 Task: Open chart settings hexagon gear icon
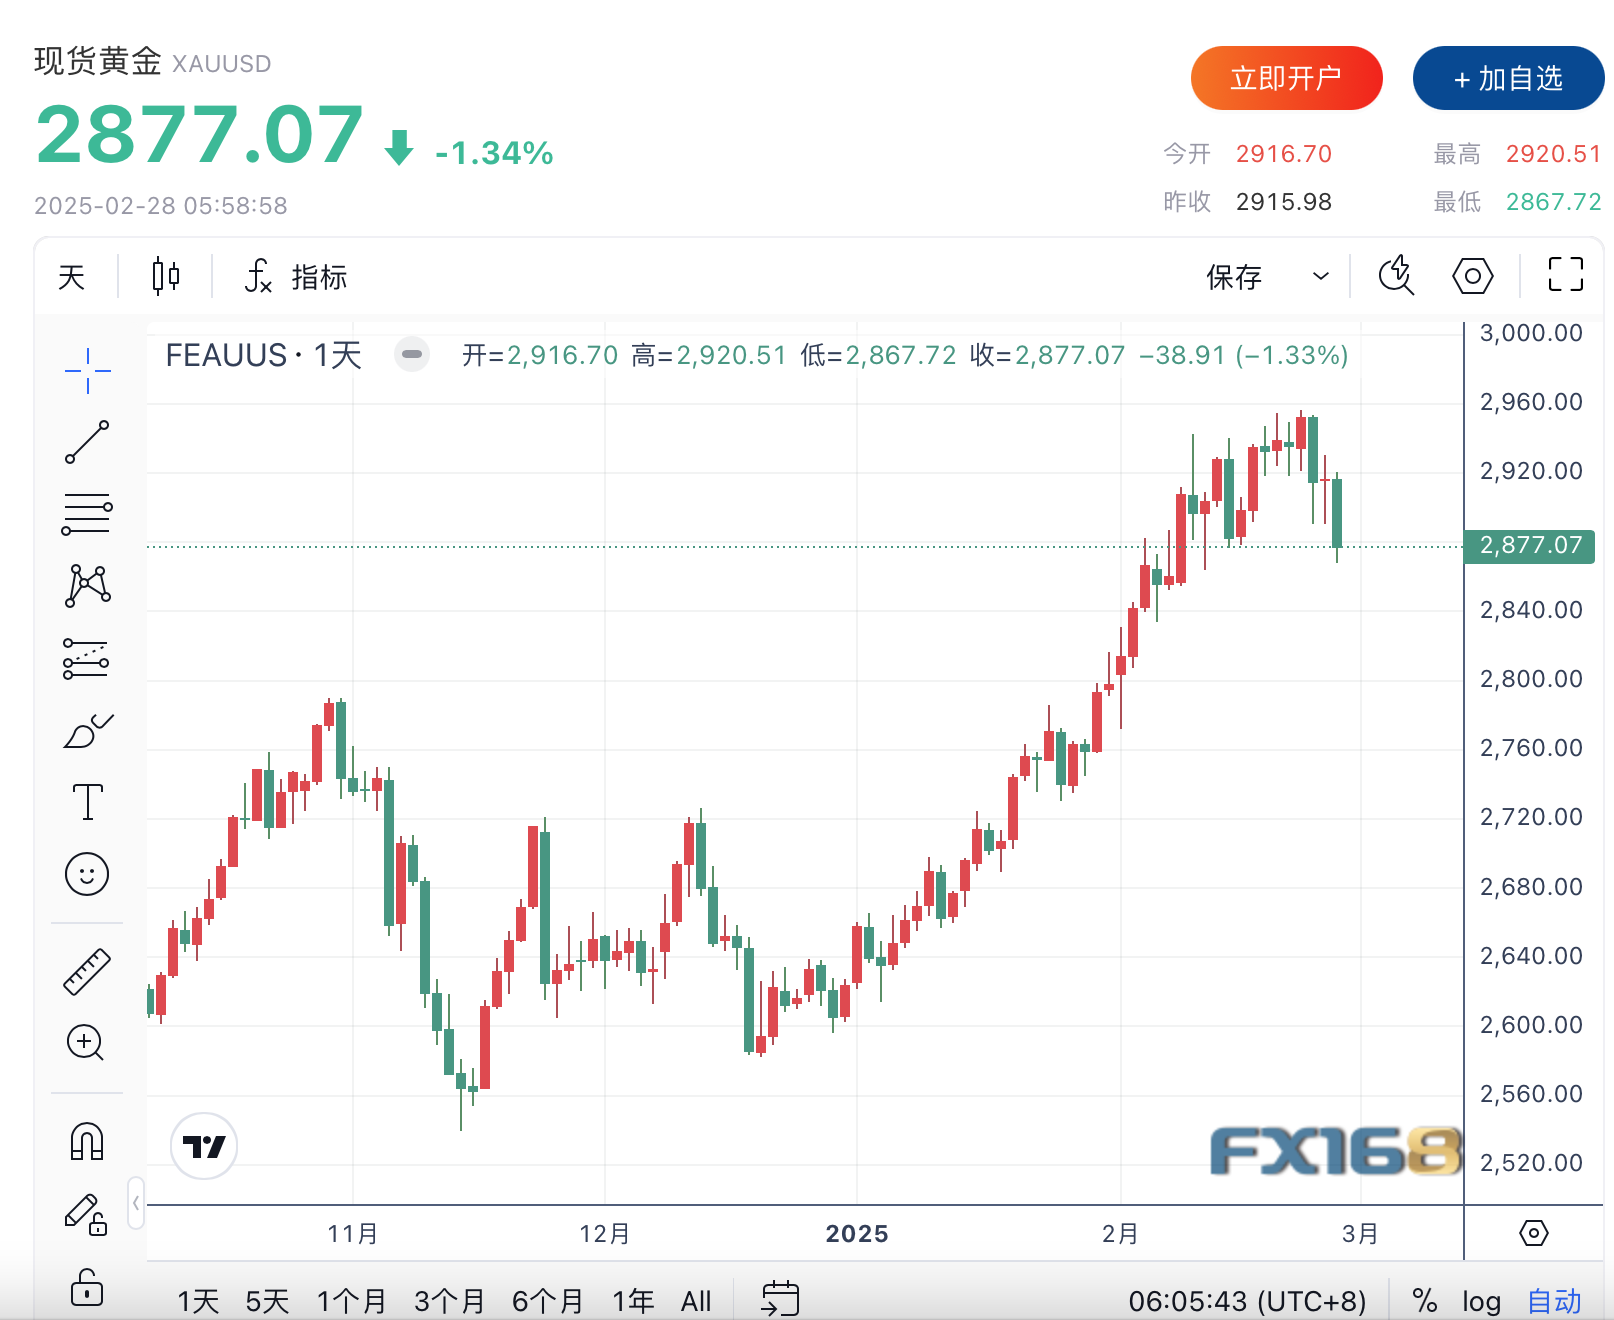1472,276
